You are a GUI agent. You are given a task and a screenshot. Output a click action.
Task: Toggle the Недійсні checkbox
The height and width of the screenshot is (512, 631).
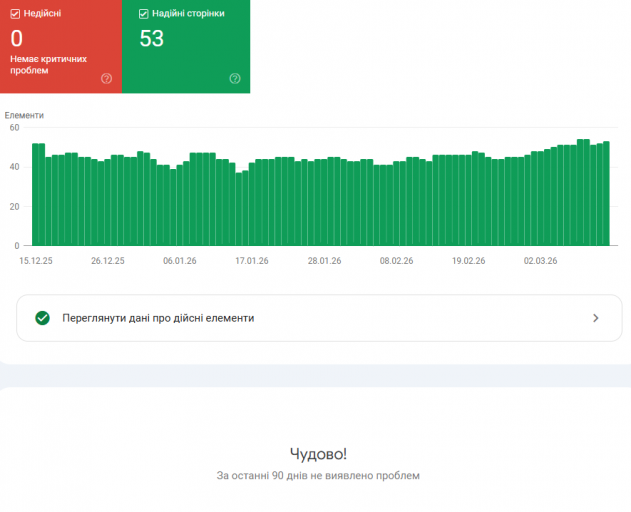(15, 14)
